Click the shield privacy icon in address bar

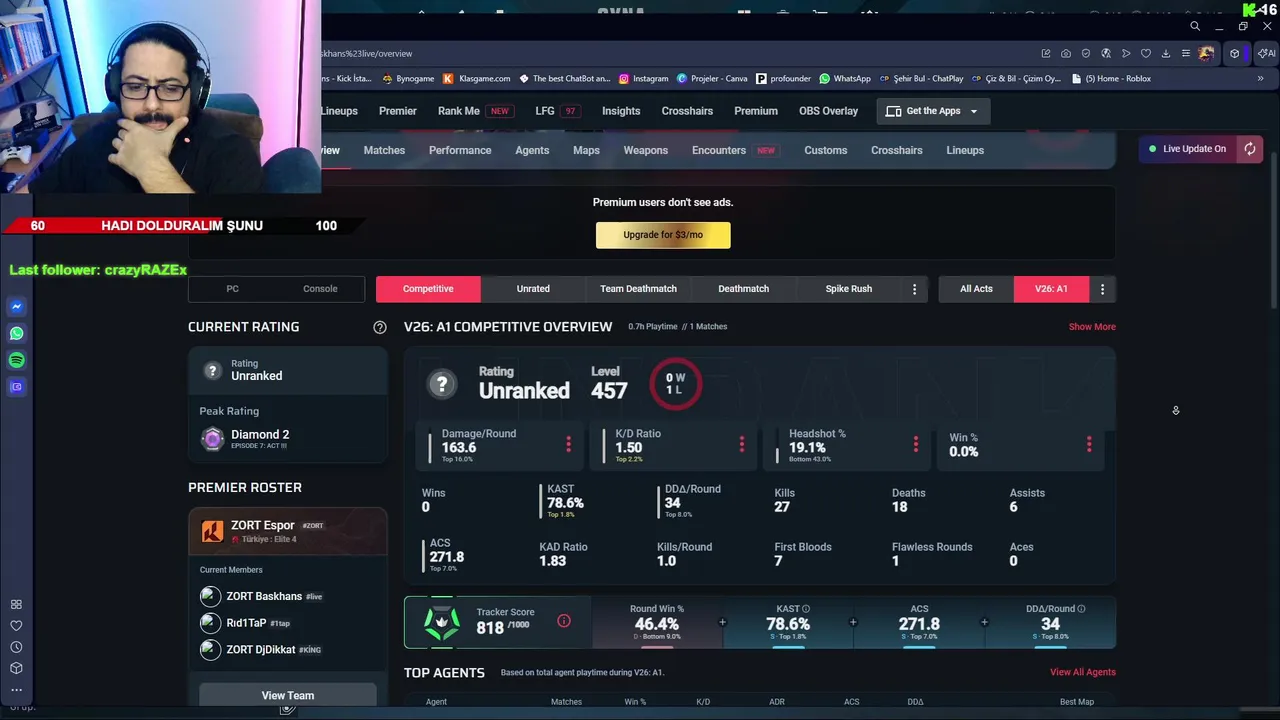tap(1086, 53)
